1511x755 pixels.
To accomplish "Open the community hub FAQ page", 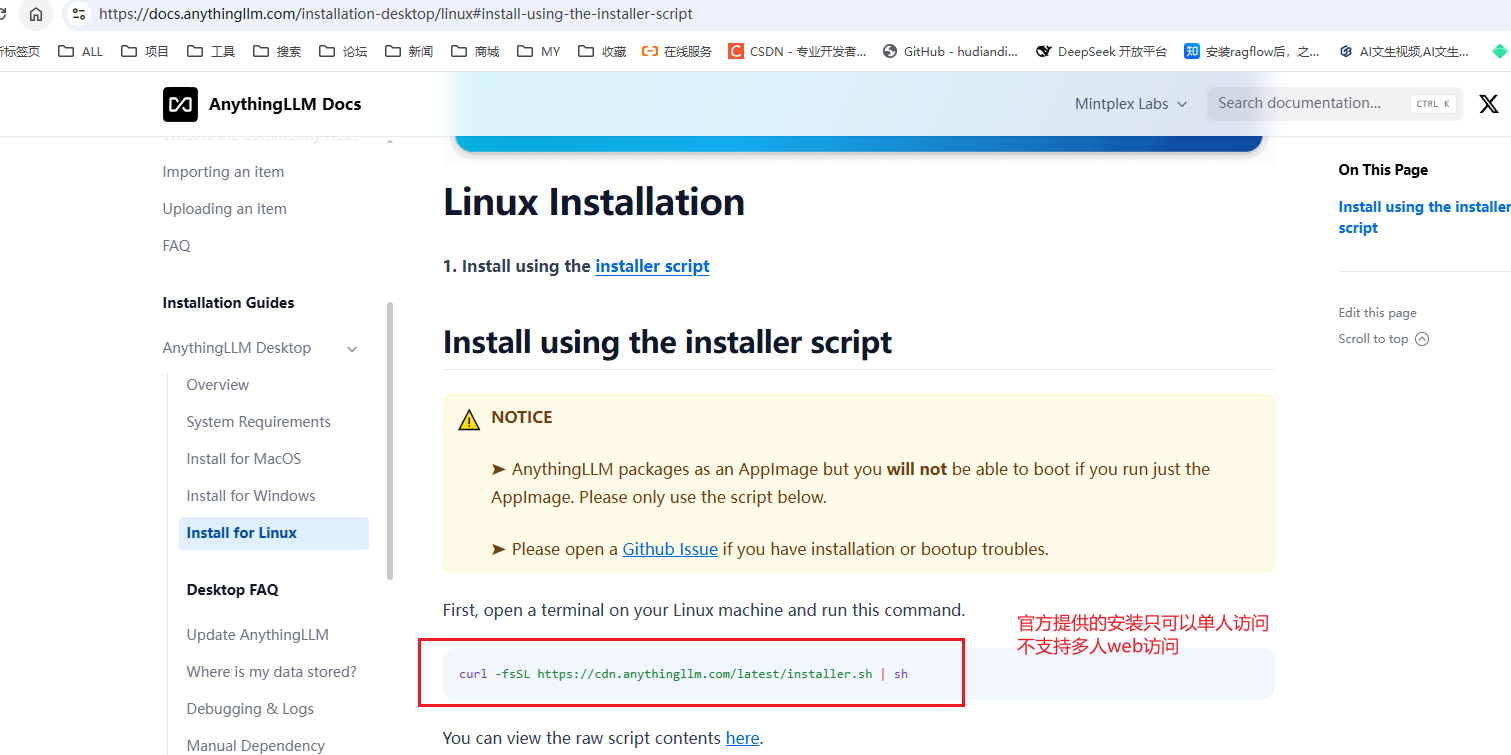I will pyautogui.click(x=176, y=246).
